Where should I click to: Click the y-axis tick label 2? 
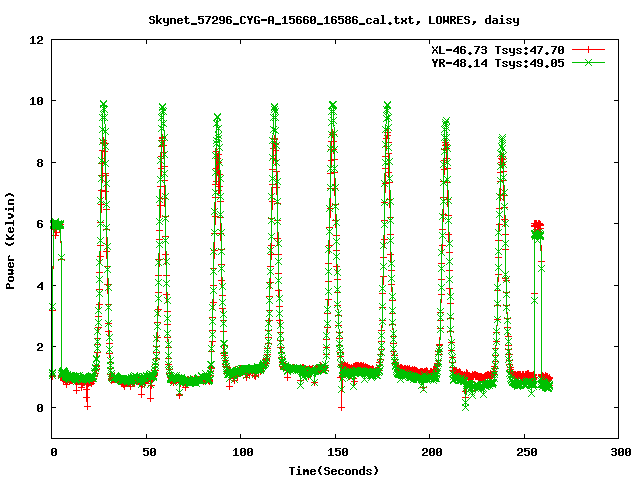pos(40,347)
